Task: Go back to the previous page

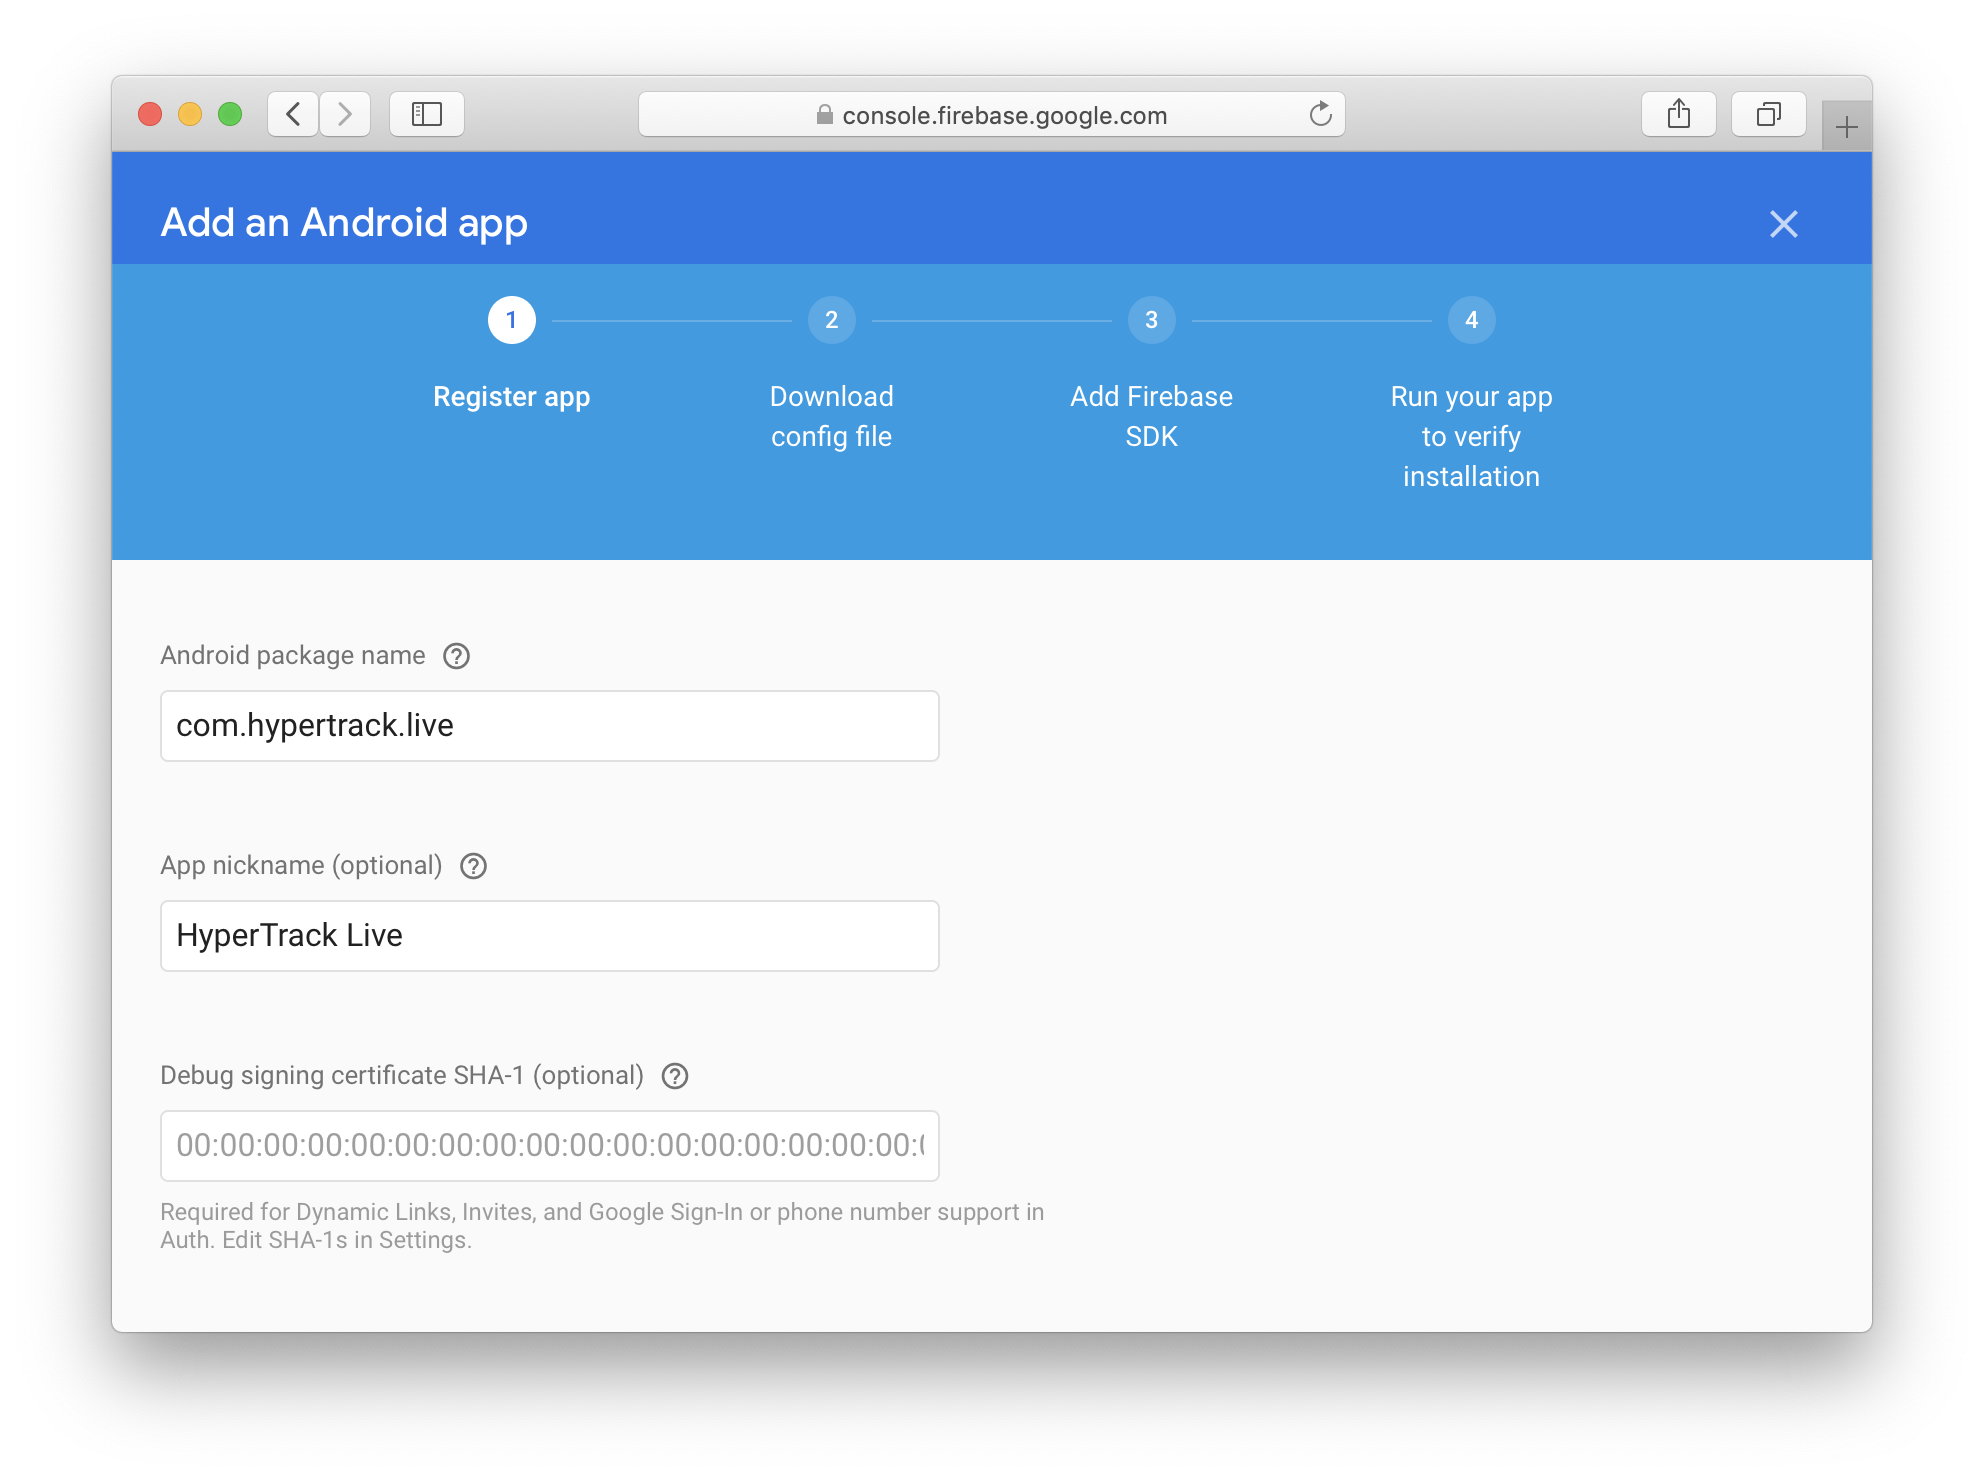Action: pyautogui.click(x=294, y=115)
